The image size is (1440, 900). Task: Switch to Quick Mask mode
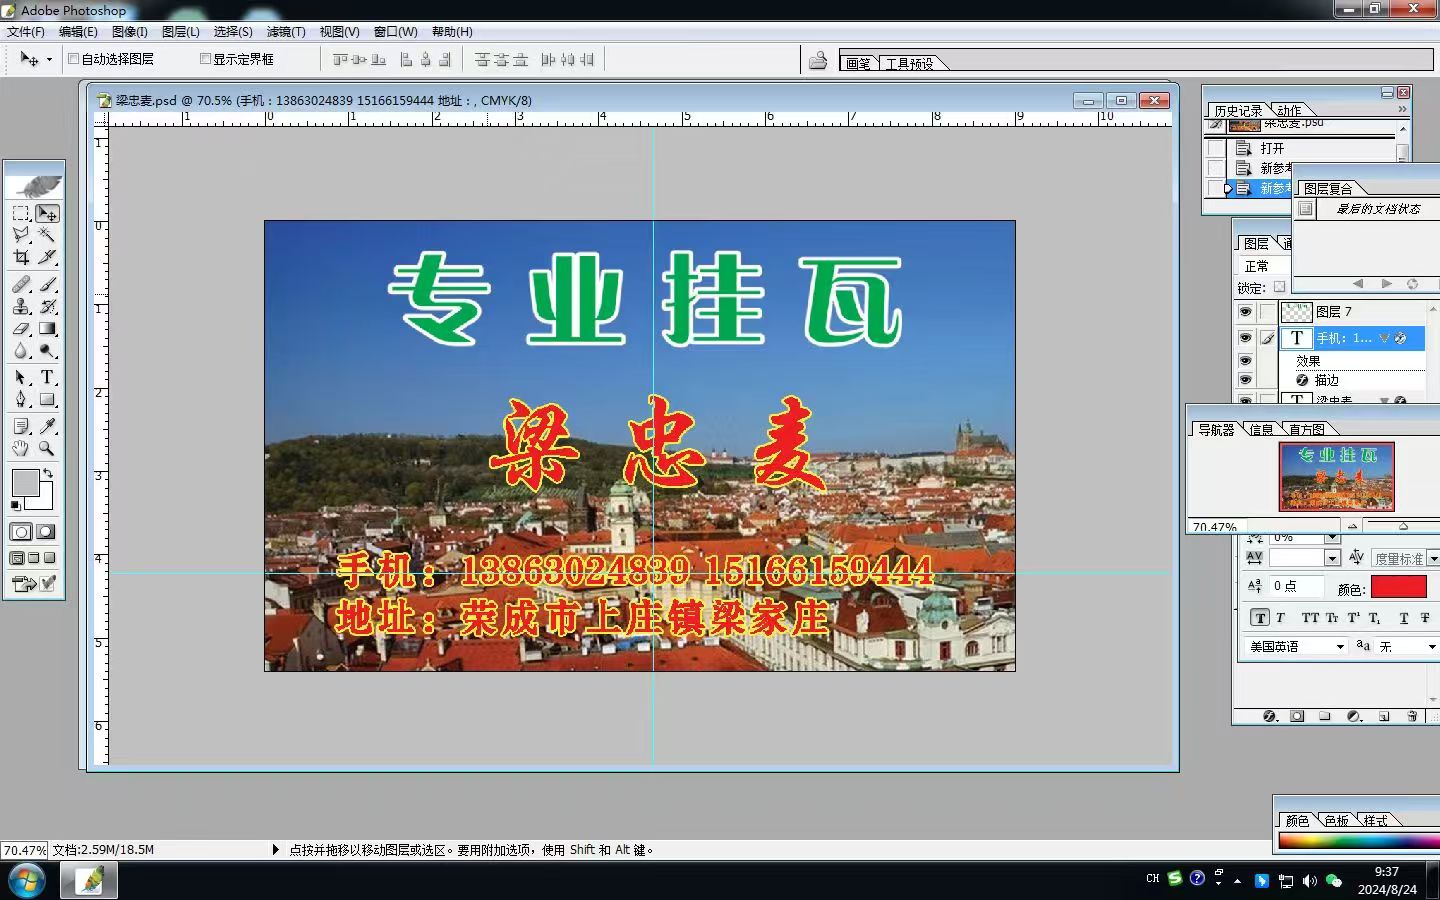click(x=46, y=532)
